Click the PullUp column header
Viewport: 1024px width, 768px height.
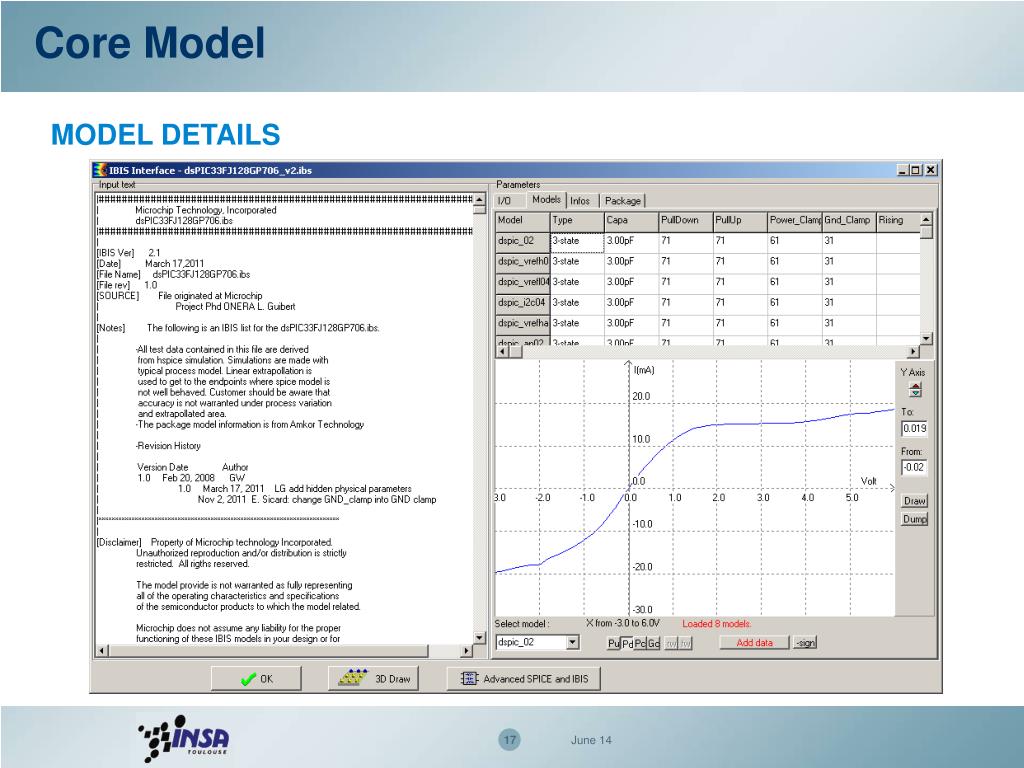tap(740, 221)
